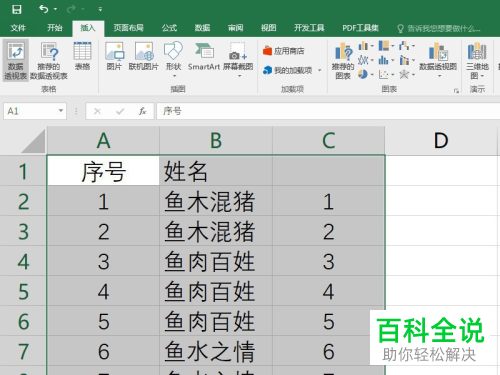Open the 三维地图 3D map tool
The width and height of the screenshot is (500, 375).
(477, 60)
